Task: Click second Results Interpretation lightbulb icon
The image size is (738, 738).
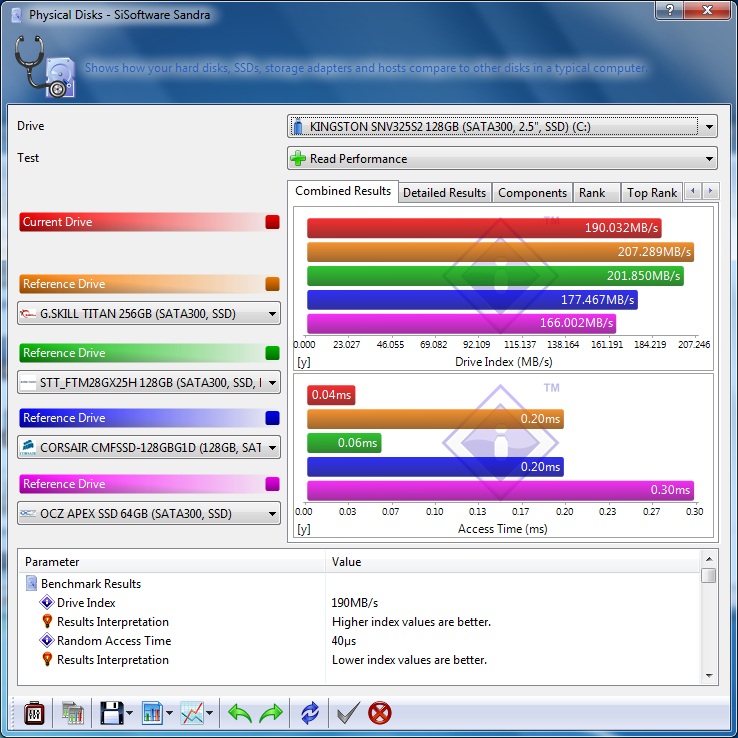Action: [x=47, y=660]
